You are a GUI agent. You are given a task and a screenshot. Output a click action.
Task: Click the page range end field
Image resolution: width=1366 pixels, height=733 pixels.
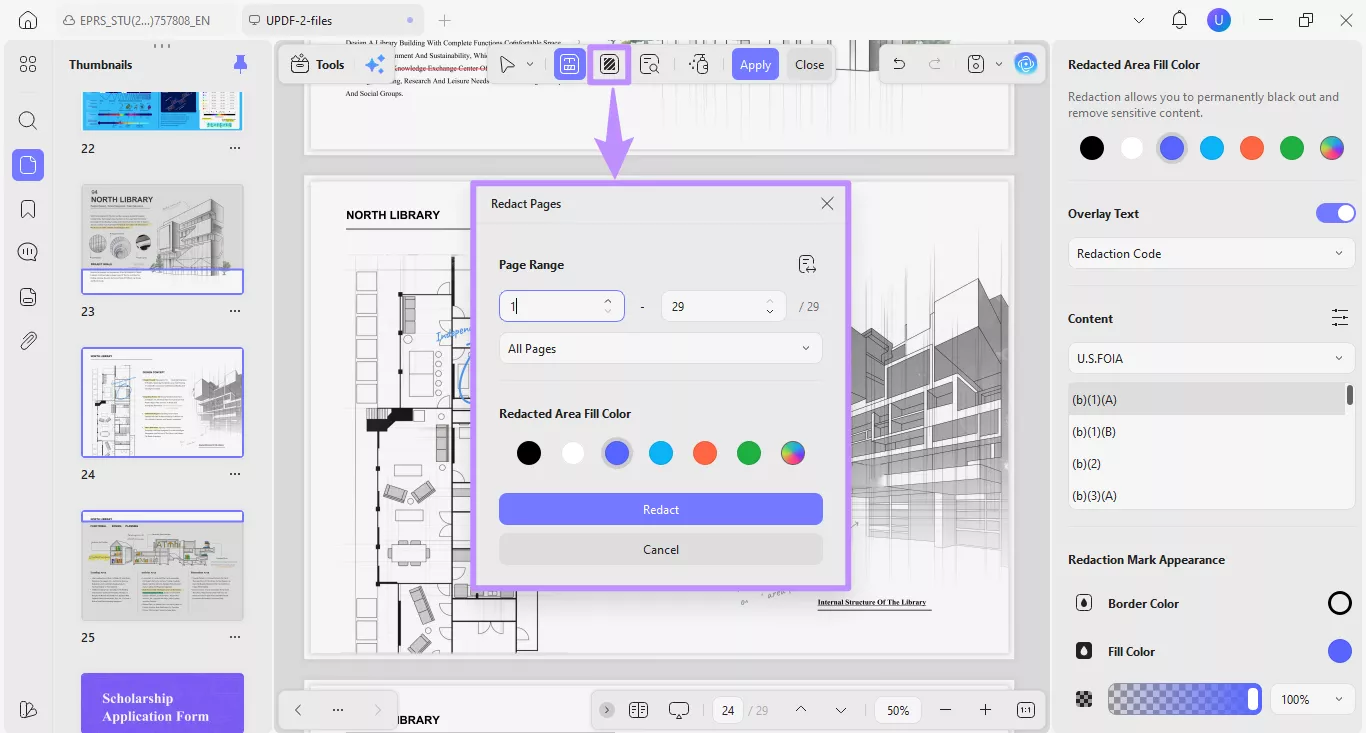point(724,306)
